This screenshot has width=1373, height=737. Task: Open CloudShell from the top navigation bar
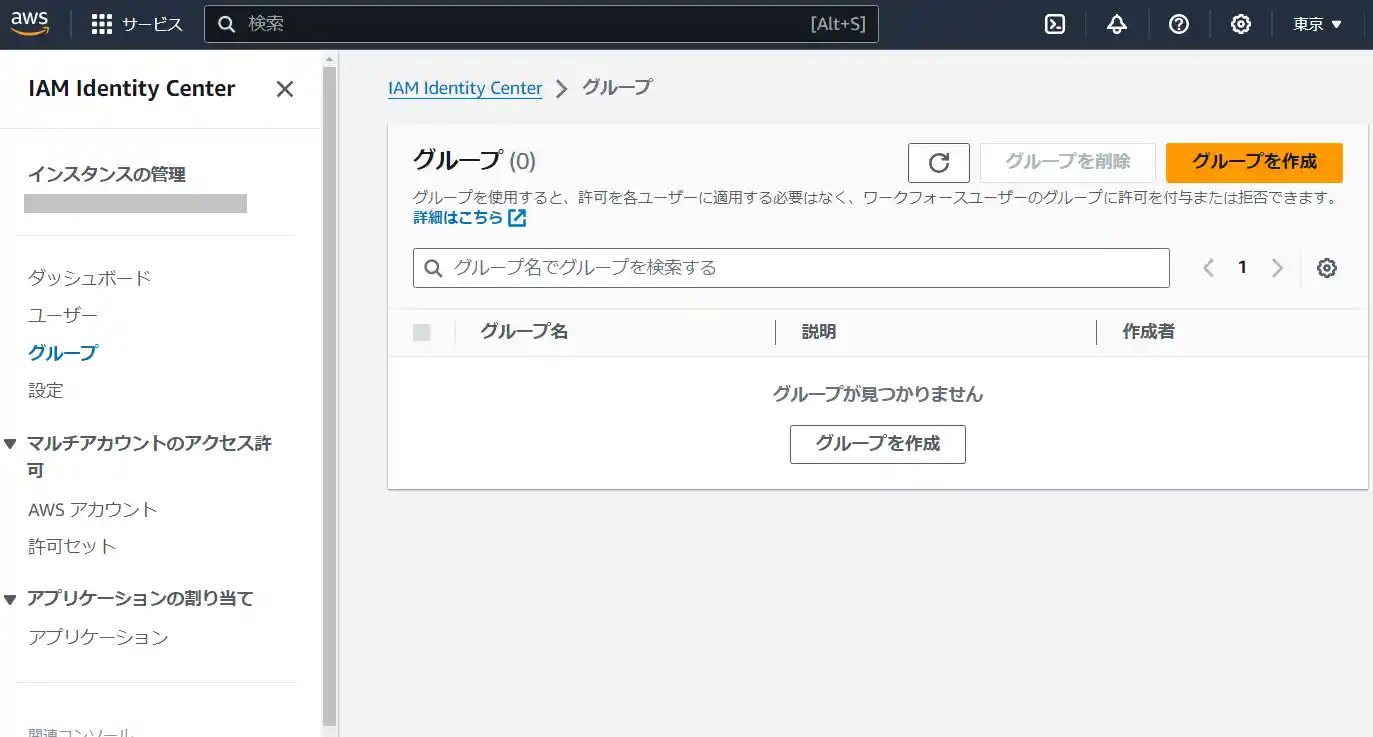click(1054, 23)
